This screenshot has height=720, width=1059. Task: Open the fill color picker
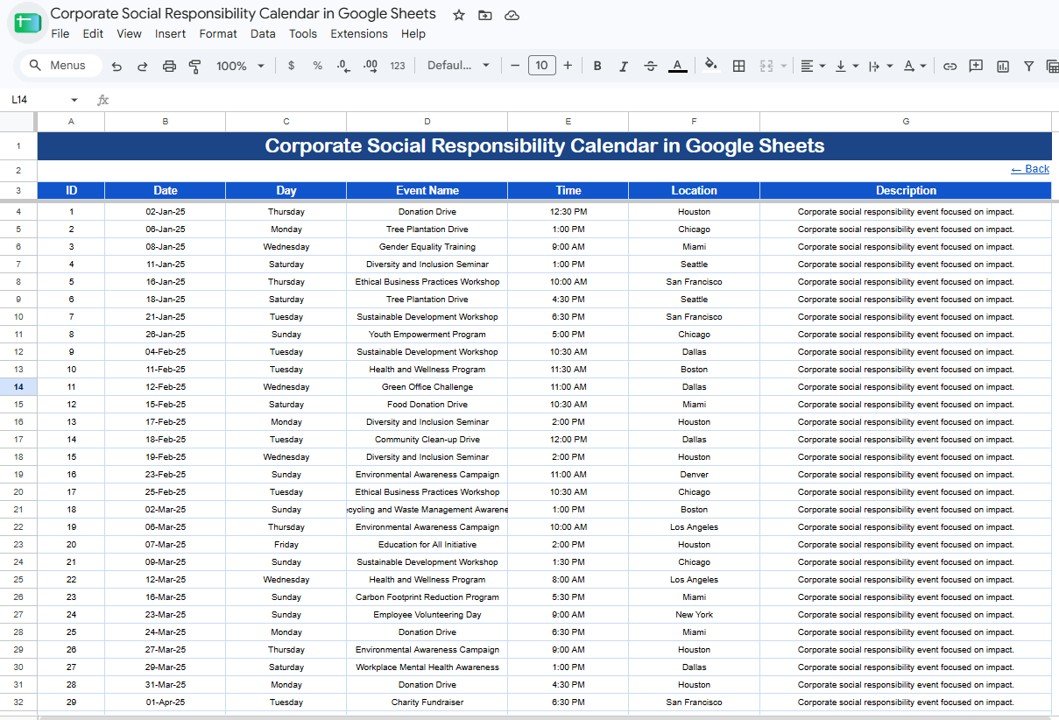711,65
